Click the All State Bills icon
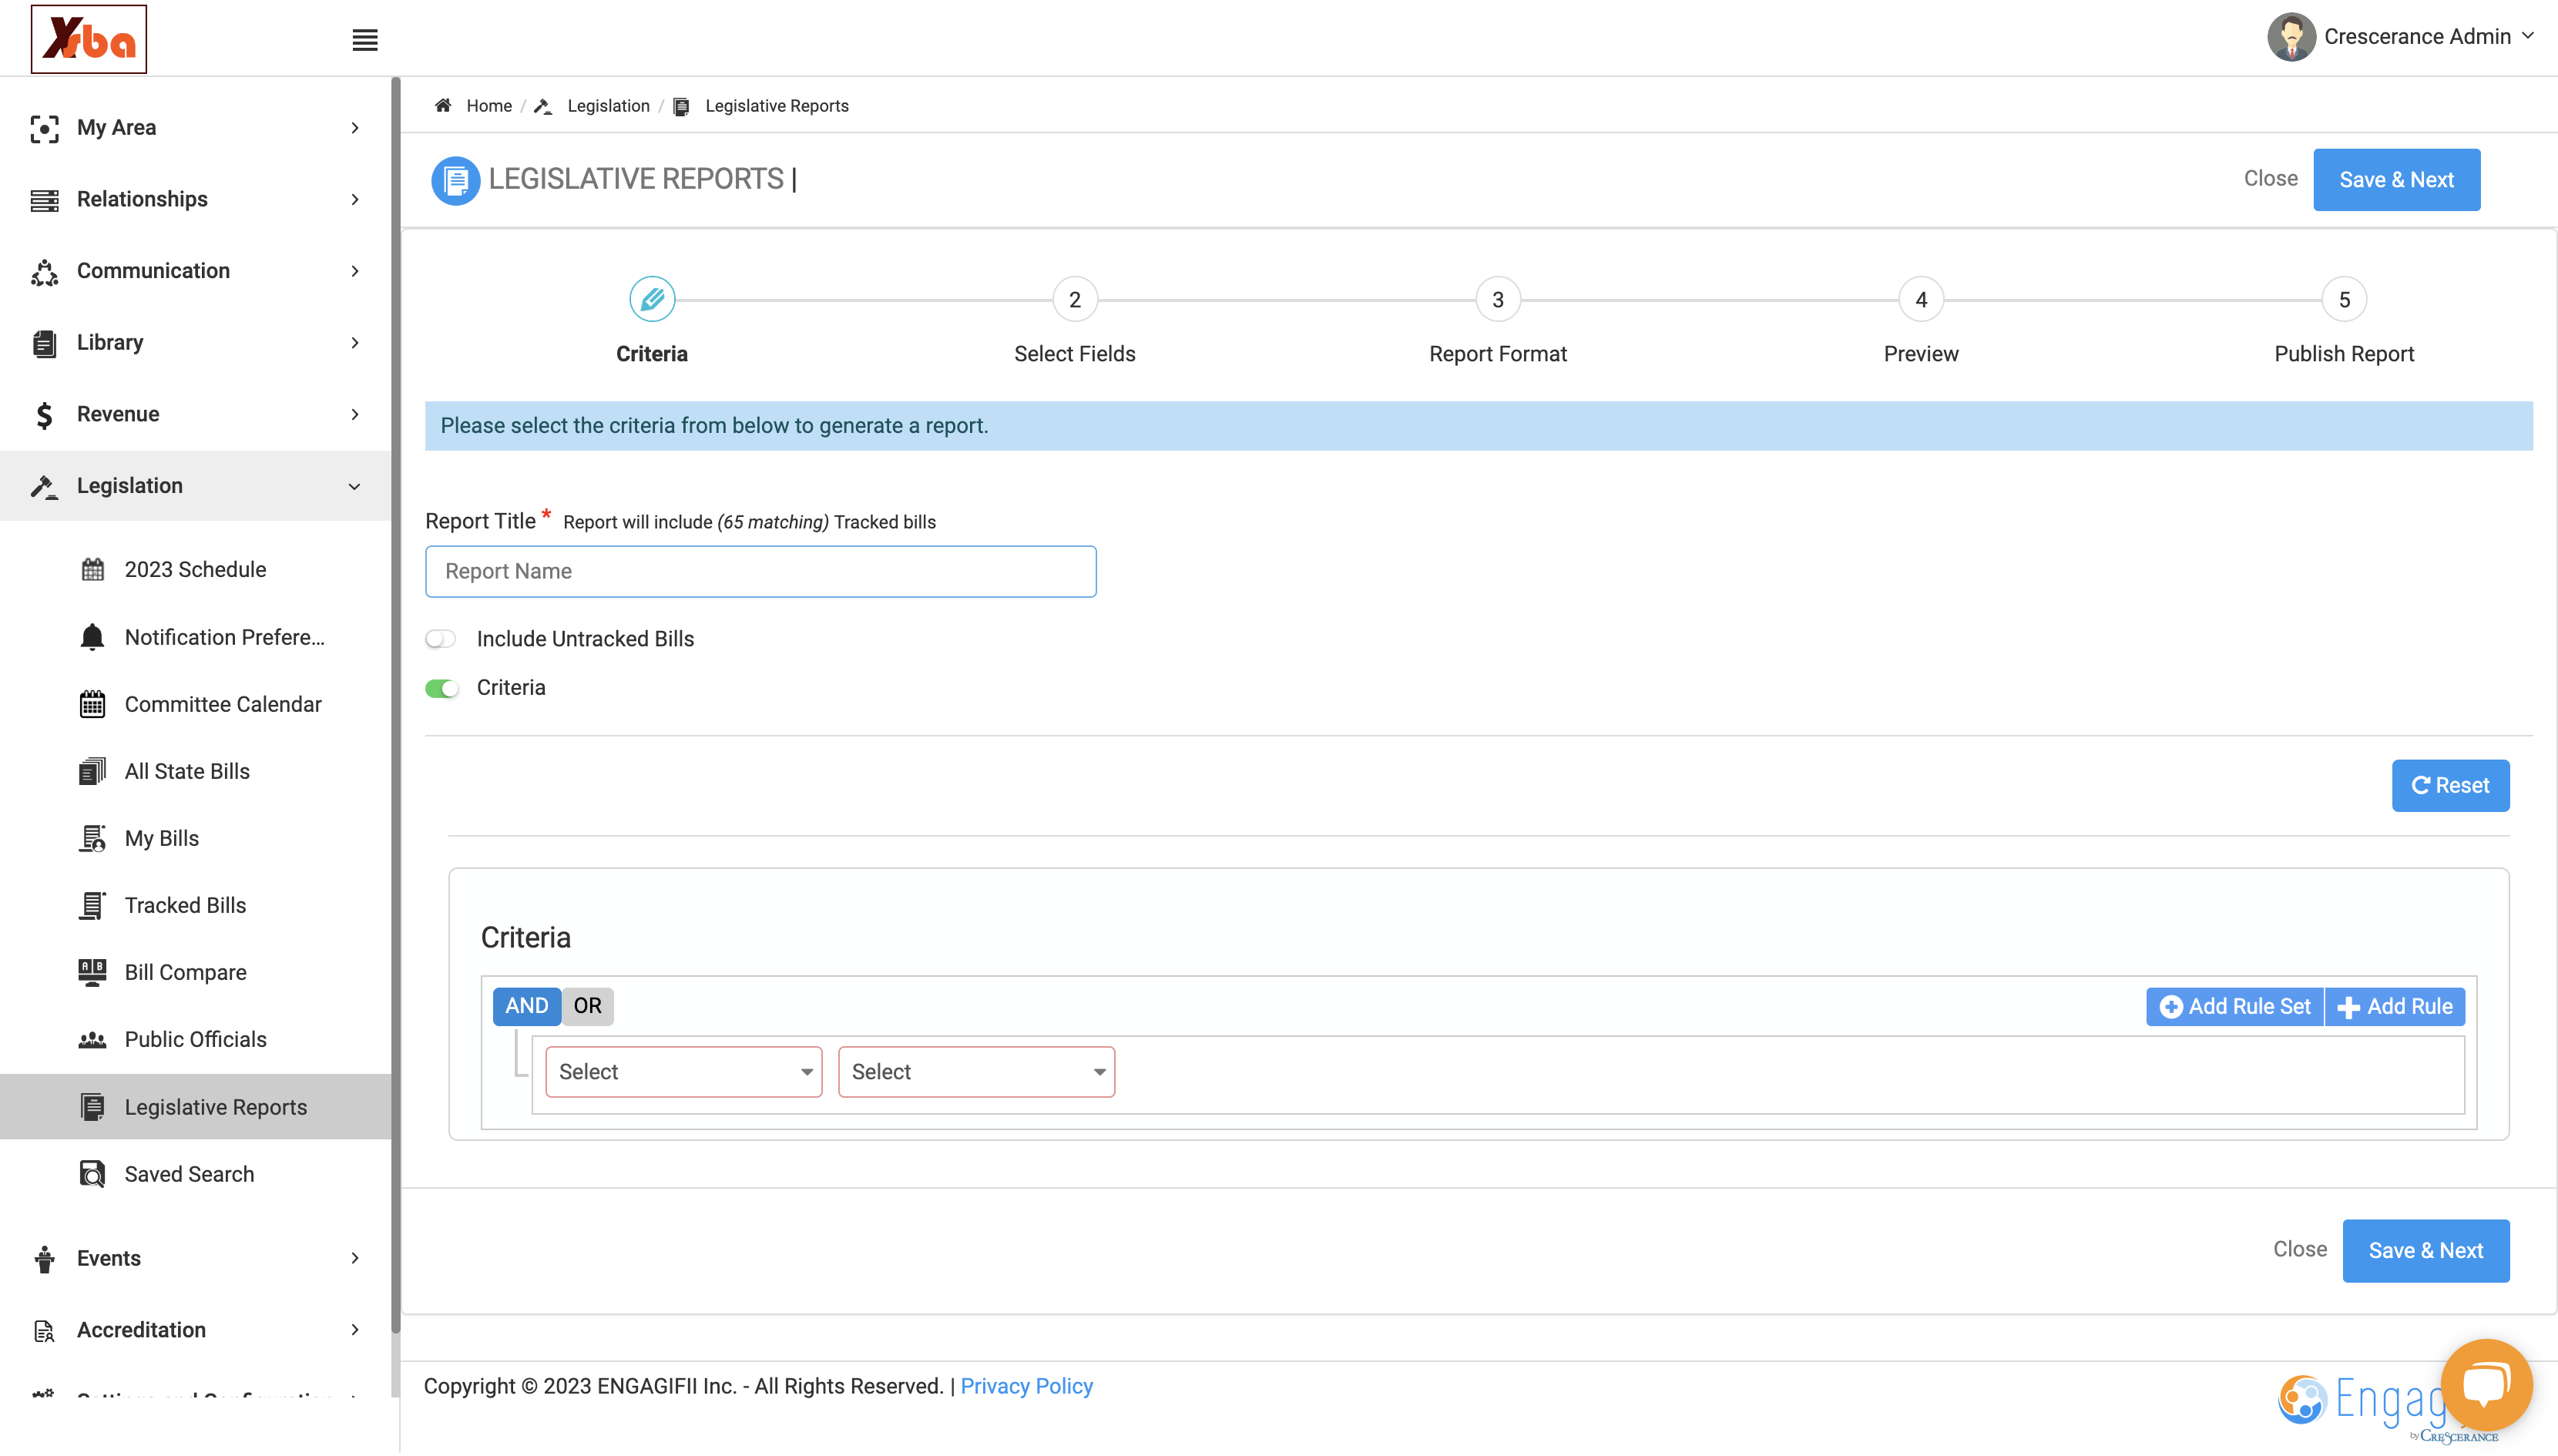This screenshot has height=1456, width=2558. coord(92,771)
